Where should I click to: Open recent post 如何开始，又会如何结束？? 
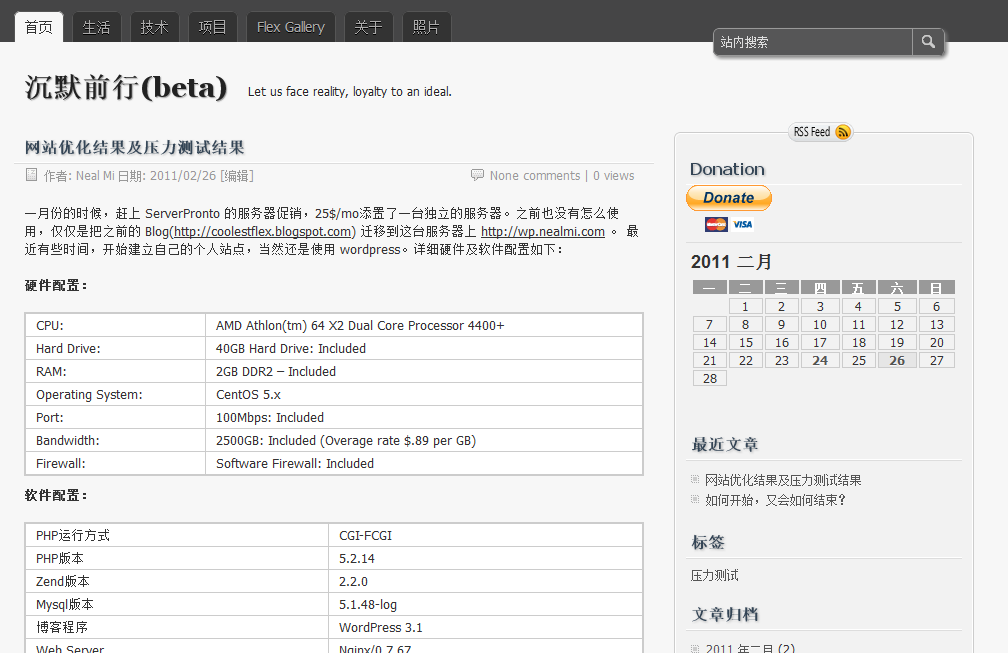coord(775,500)
